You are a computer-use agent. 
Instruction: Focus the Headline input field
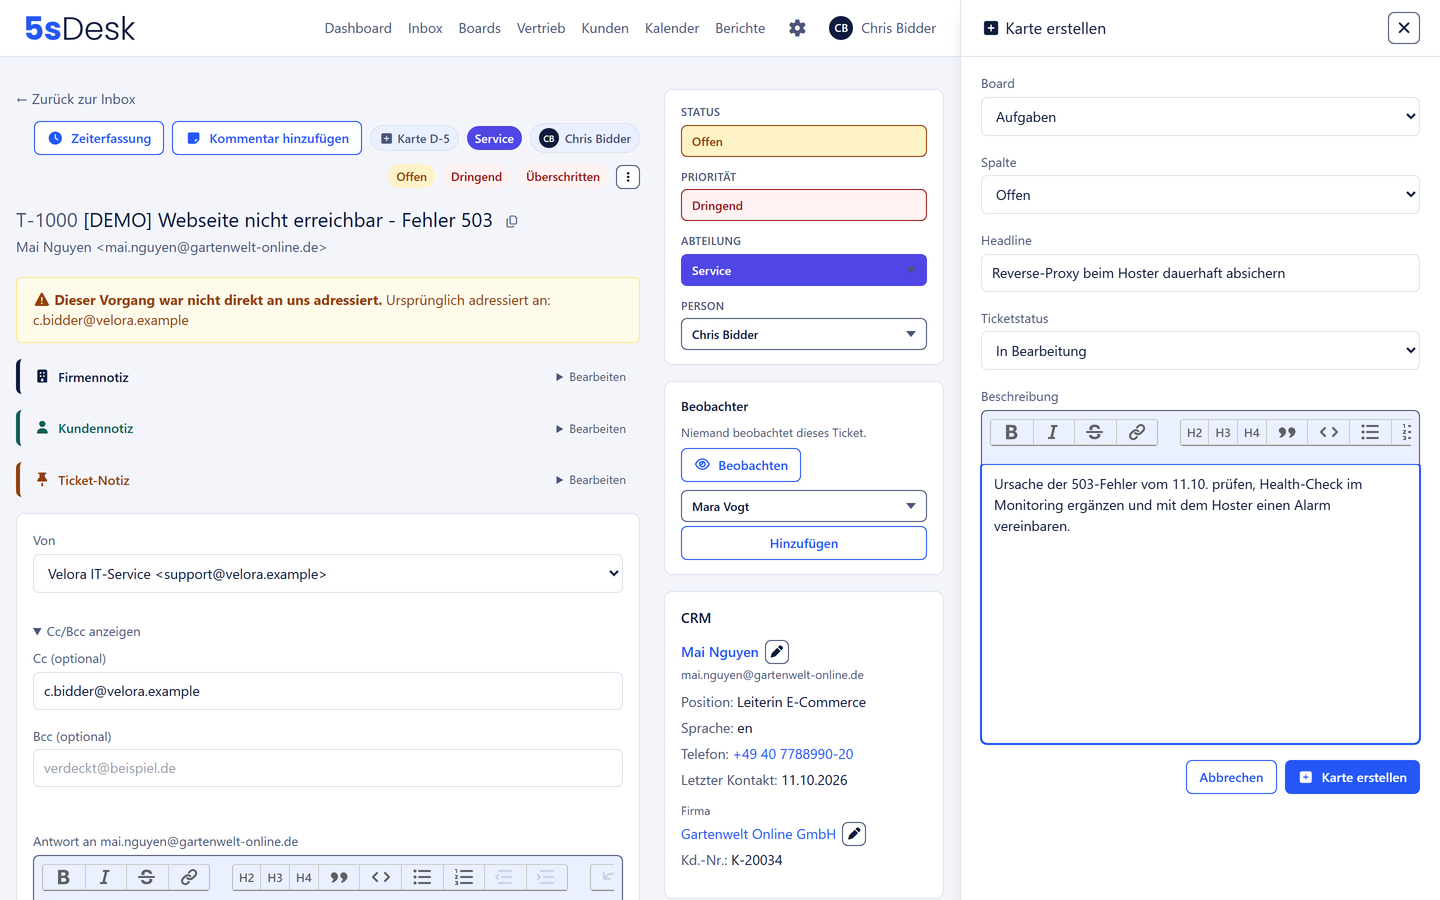click(x=1200, y=273)
